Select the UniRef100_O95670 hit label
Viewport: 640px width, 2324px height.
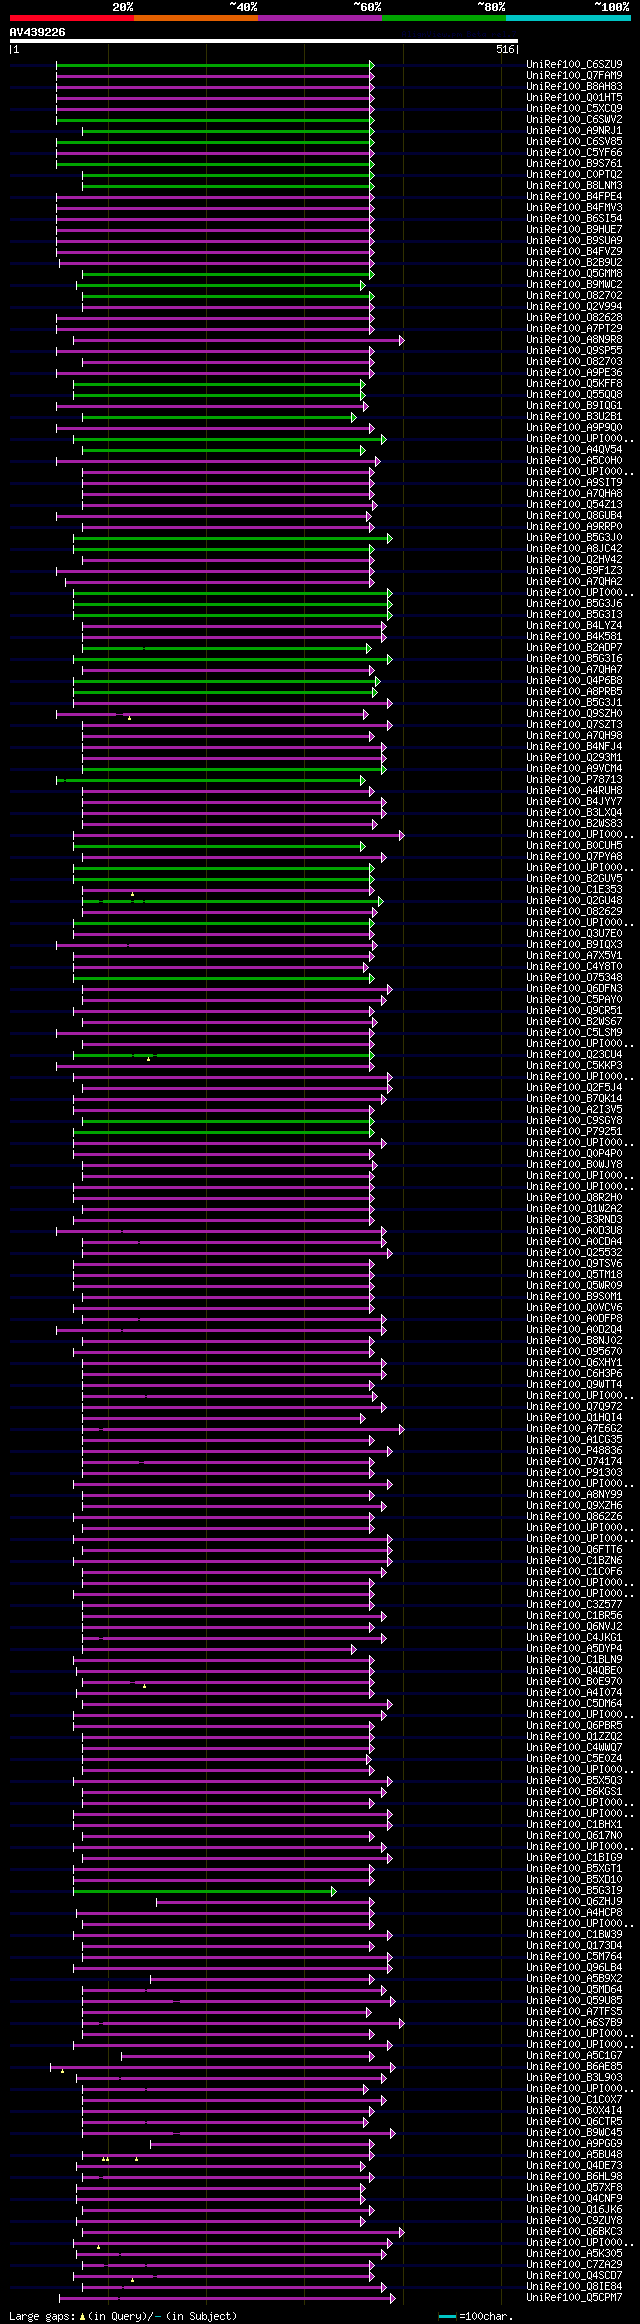(574, 1352)
